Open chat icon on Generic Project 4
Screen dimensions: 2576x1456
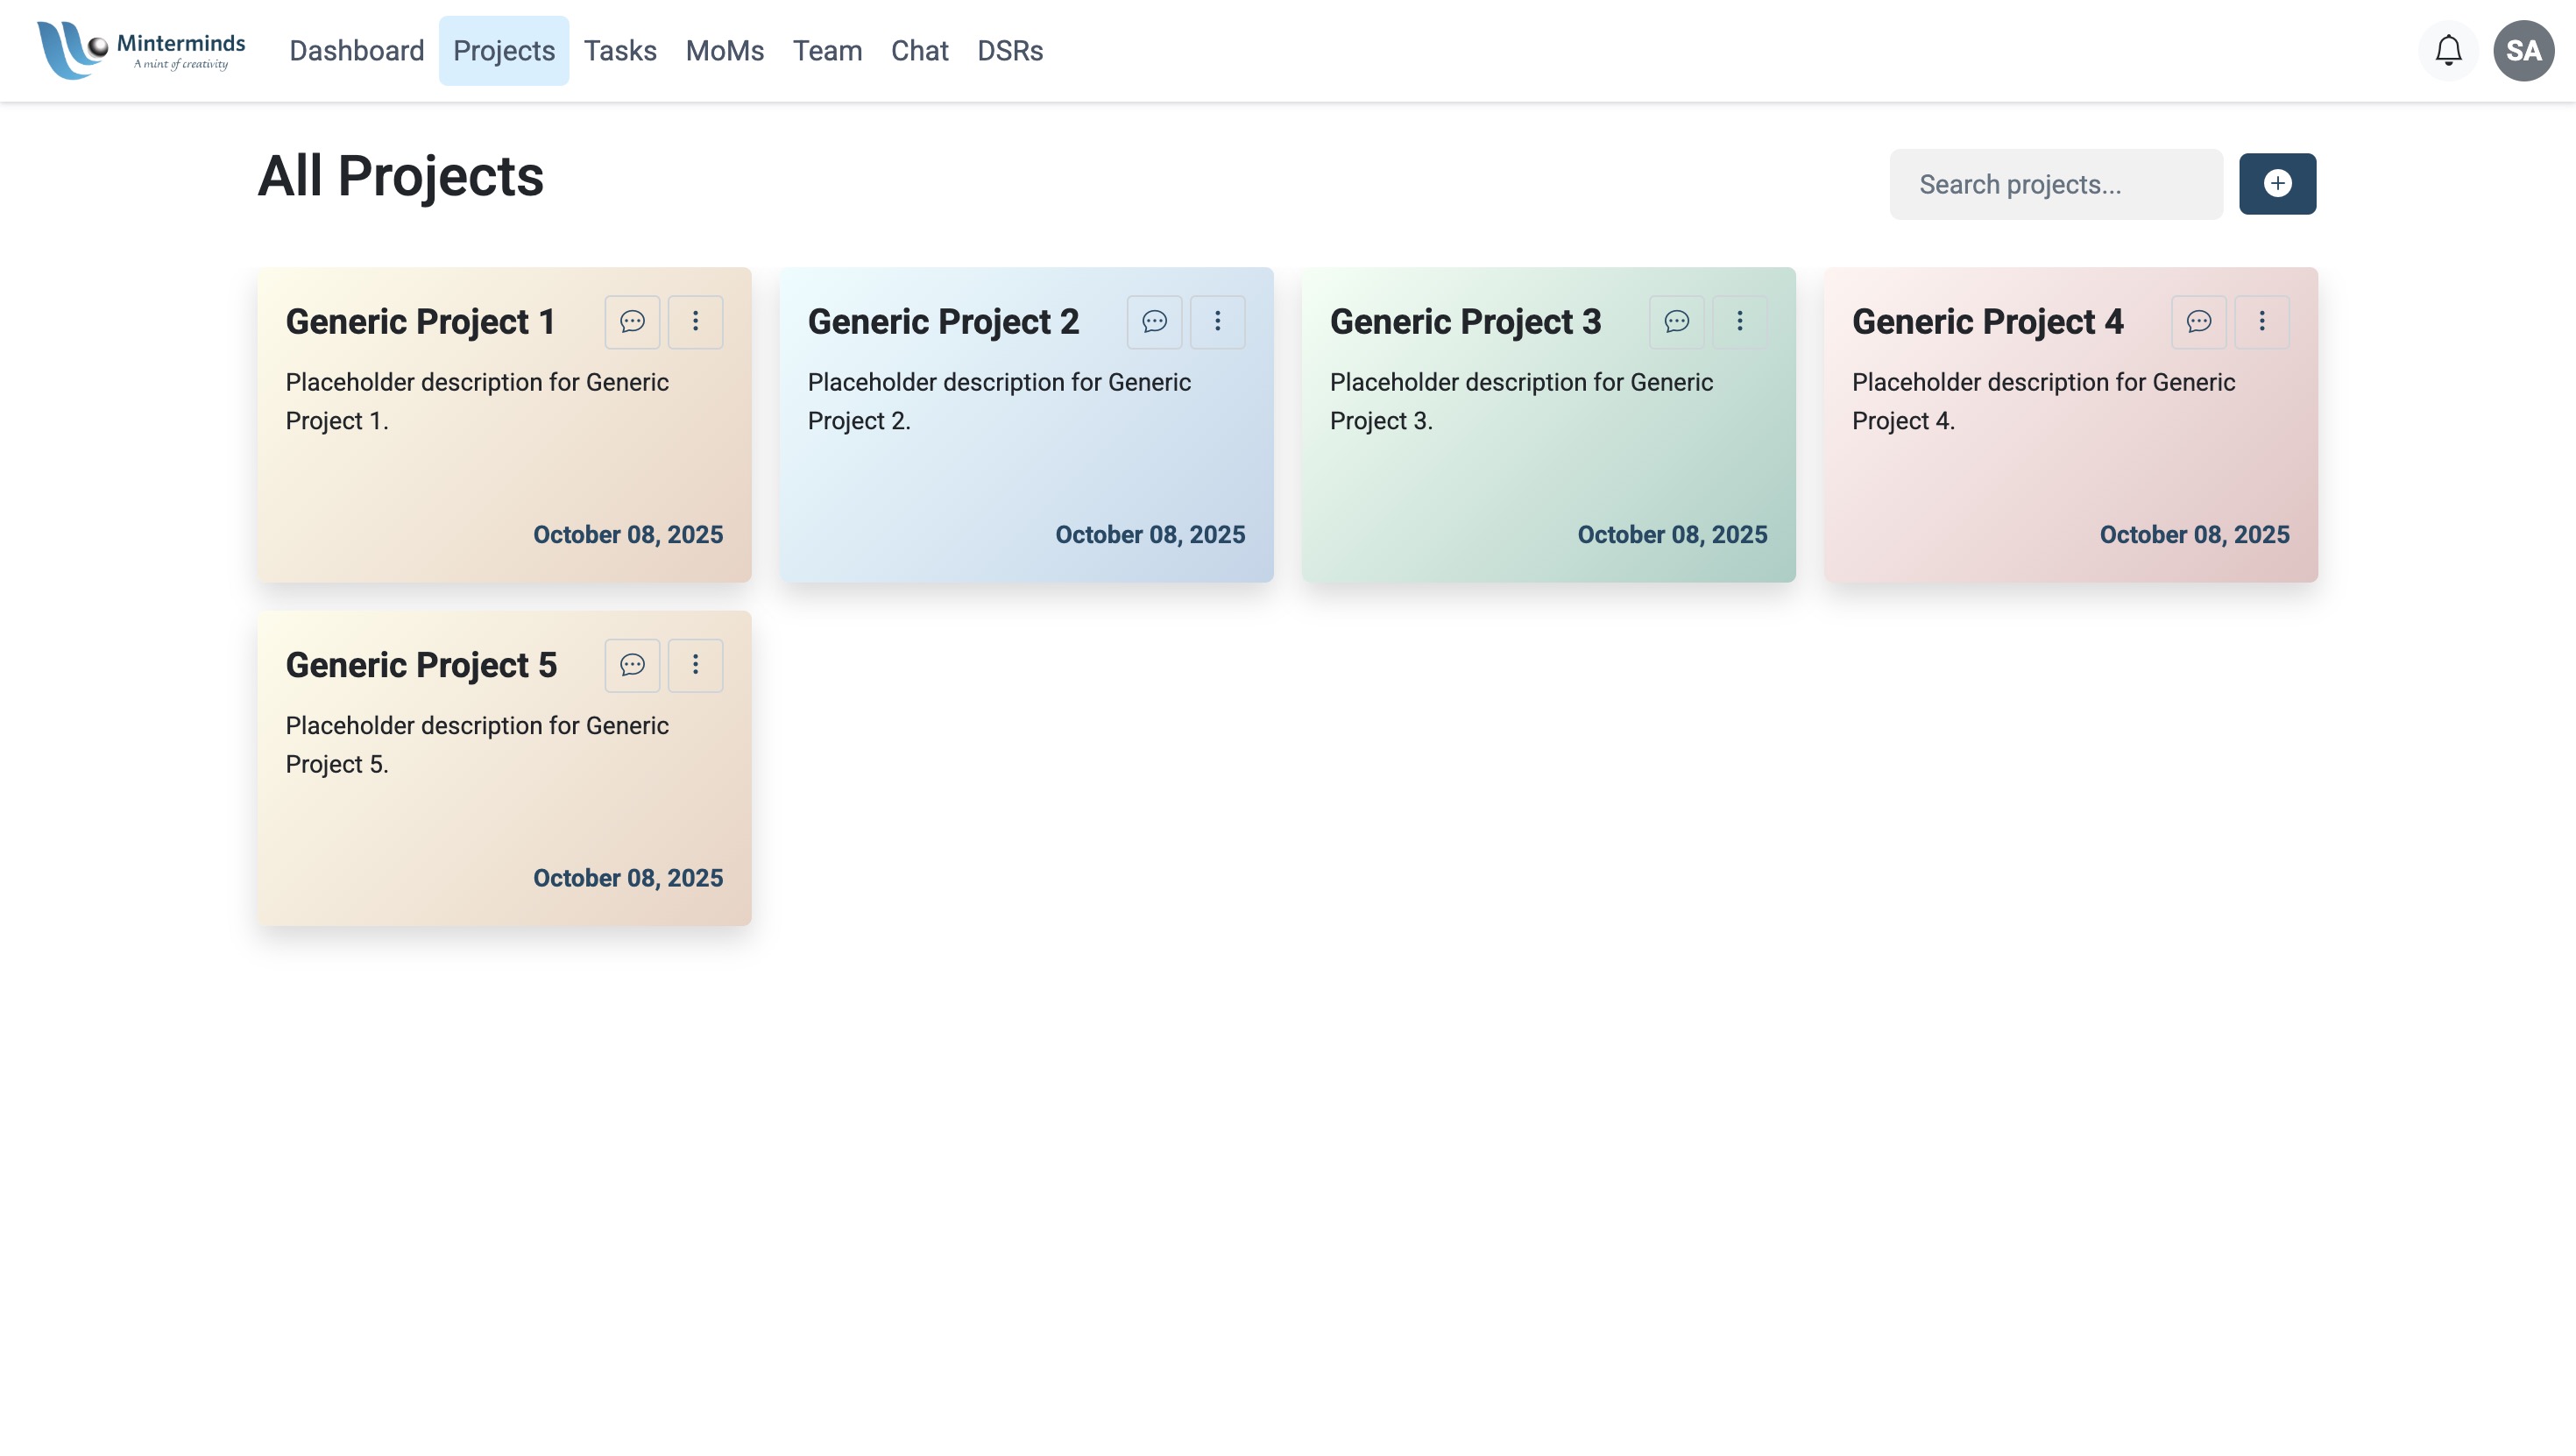(2198, 321)
